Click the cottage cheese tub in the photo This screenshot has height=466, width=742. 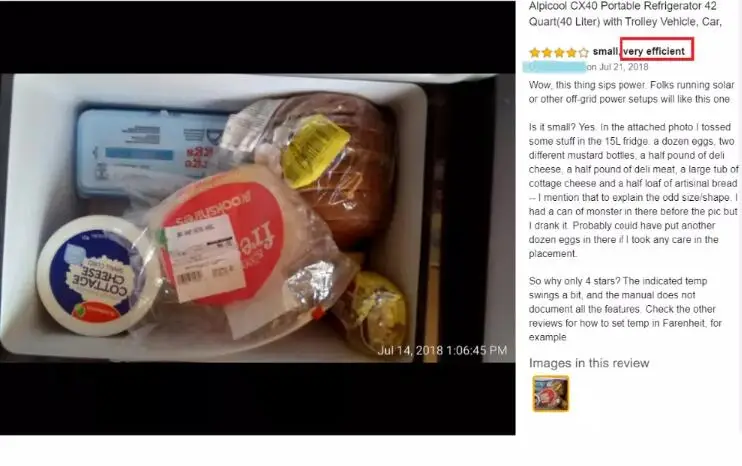pos(95,275)
